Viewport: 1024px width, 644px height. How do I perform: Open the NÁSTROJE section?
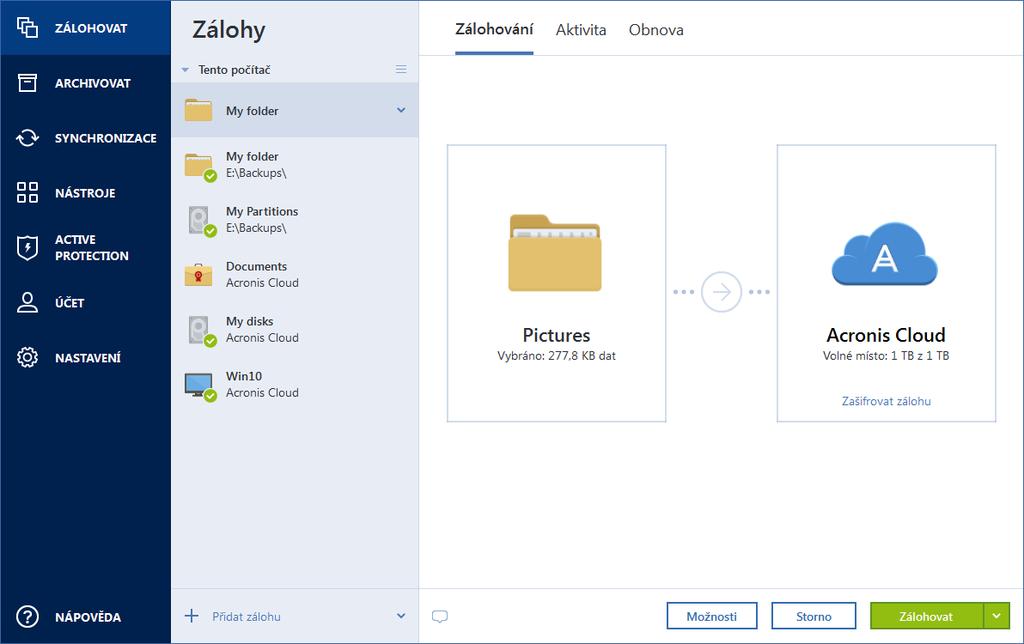pos(85,193)
